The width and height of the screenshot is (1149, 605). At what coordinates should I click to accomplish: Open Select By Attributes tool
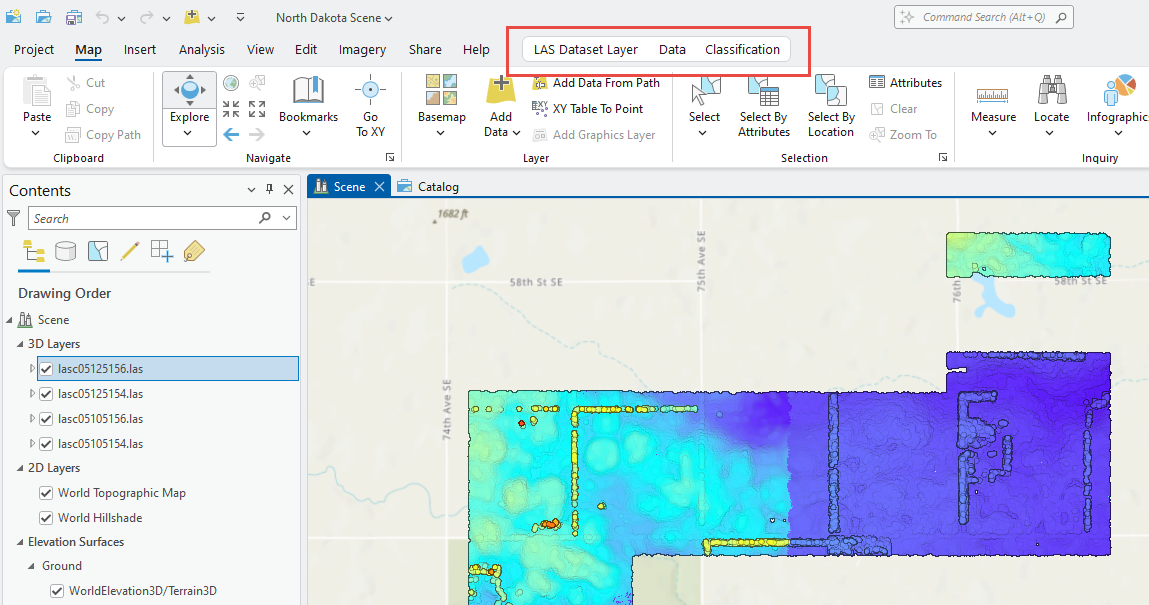pos(764,92)
